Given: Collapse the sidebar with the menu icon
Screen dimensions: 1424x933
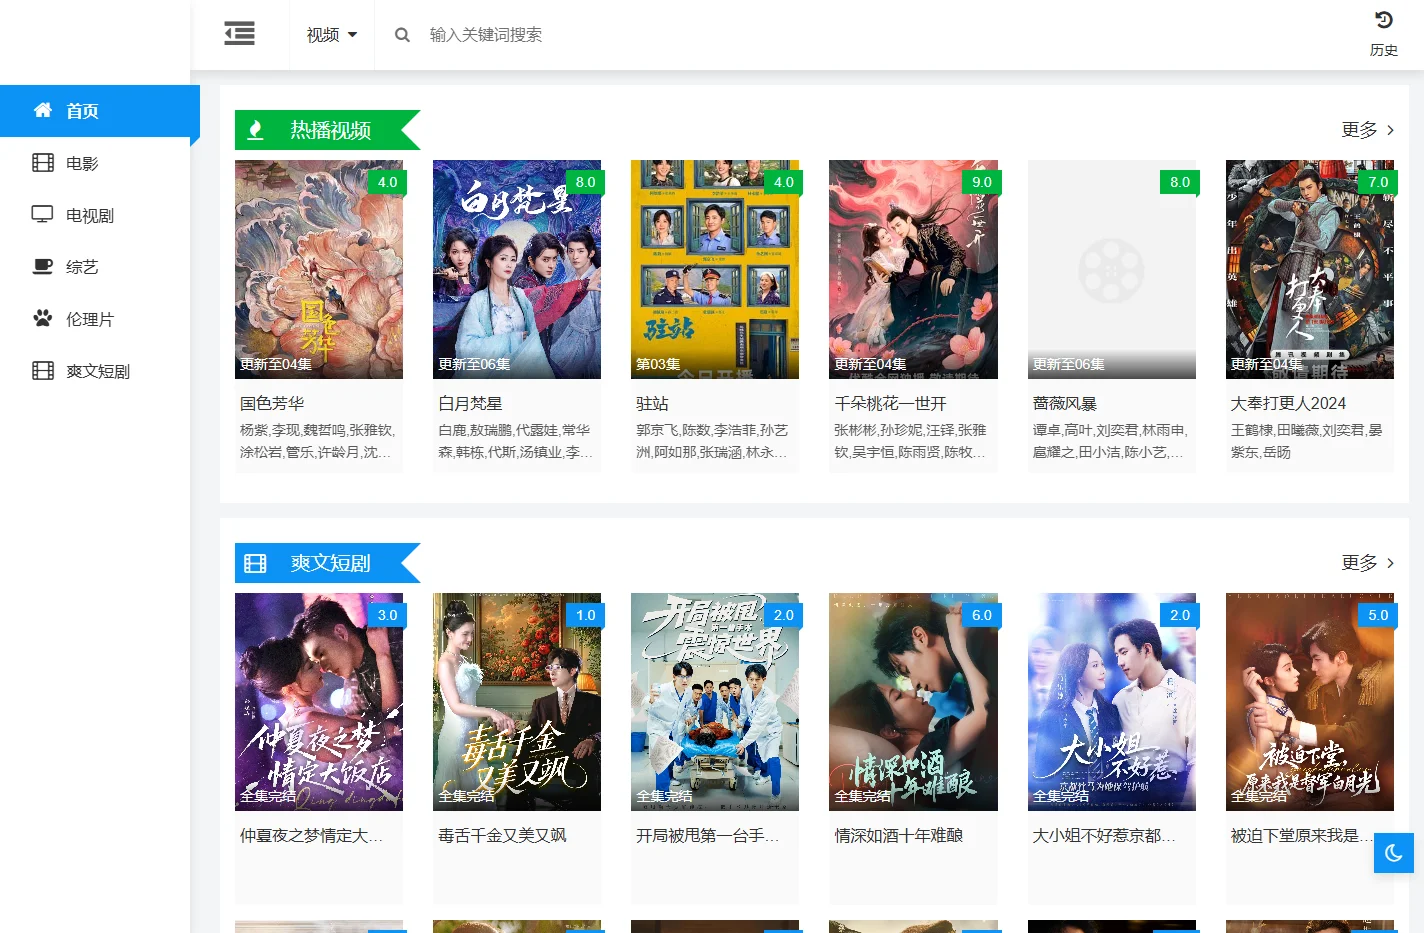Looking at the screenshot, I should 239,34.
